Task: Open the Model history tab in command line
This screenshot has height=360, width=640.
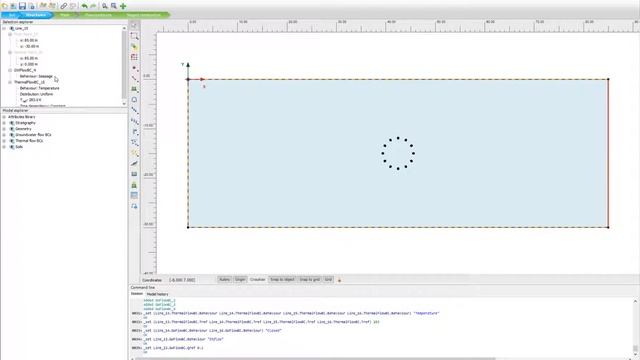Action: pyautogui.click(x=157, y=294)
